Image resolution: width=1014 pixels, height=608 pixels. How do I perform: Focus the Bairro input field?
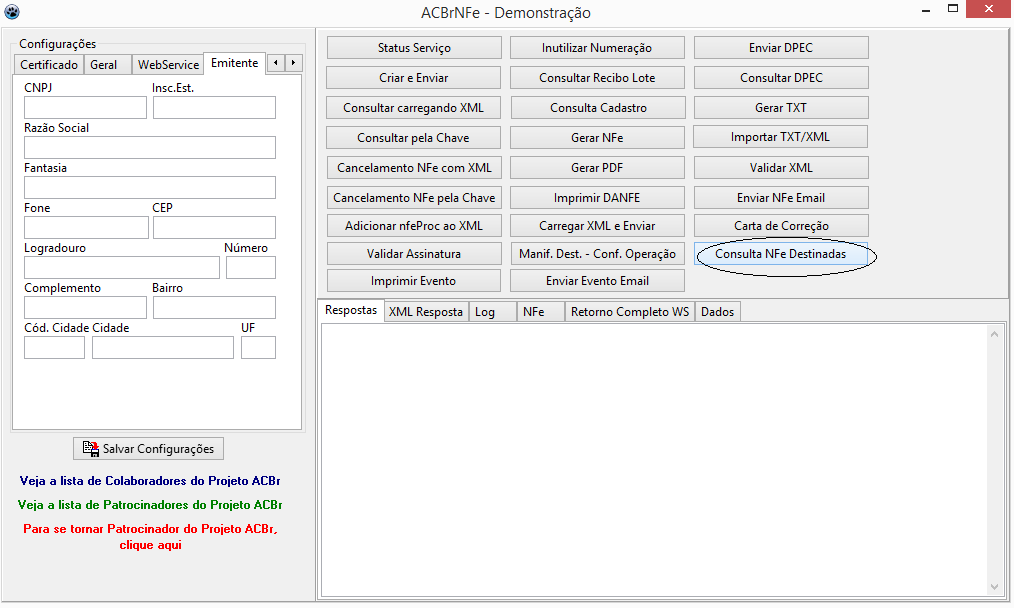click(214, 308)
